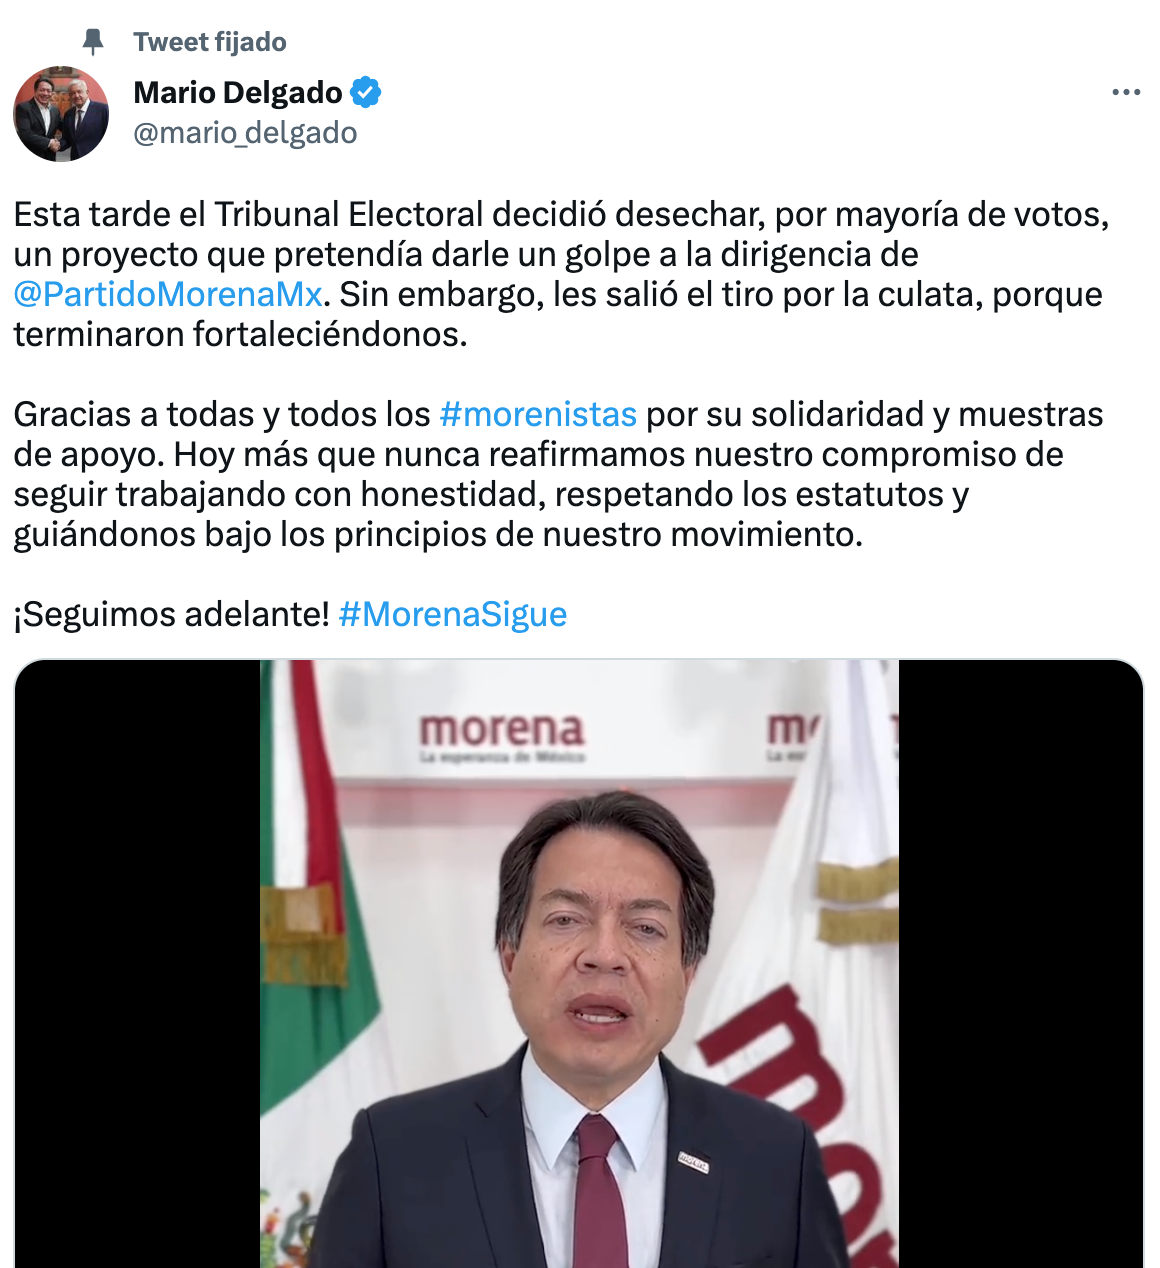Click the blue verified badge beside Mario Delgado
This screenshot has width=1160, height=1268.
(366, 92)
